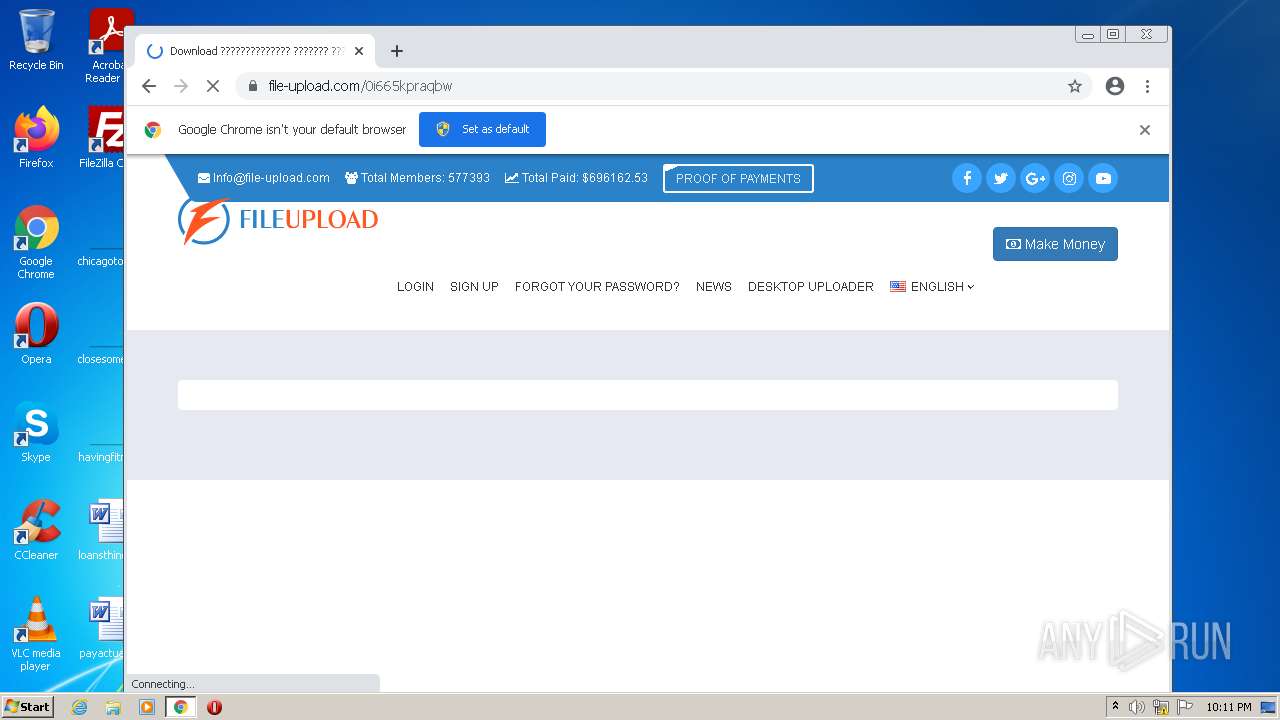Viewport: 1280px width, 720px height.
Task: Open the CCleaner desktop shortcut
Action: point(36,530)
